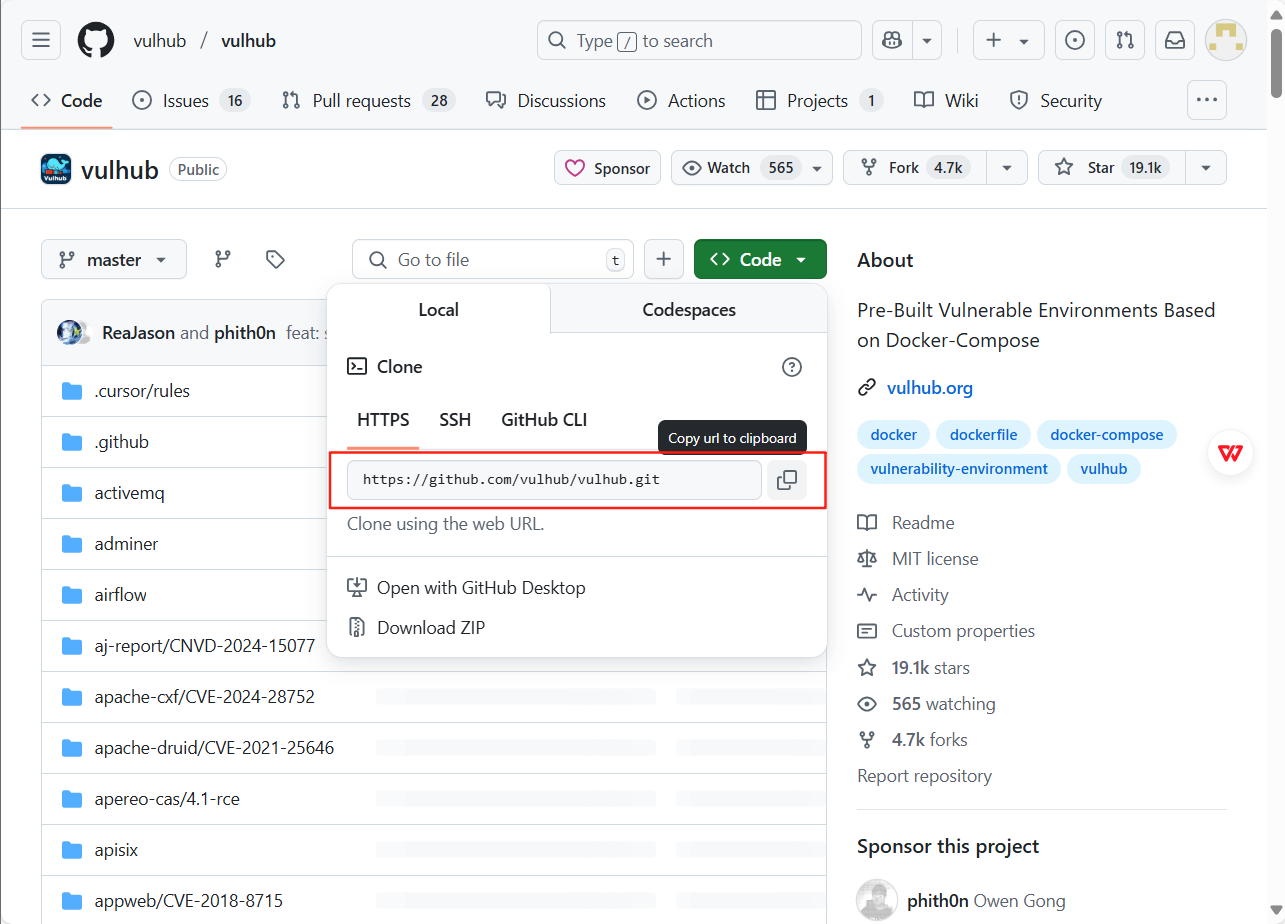The width and height of the screenshot is (1285, 924).
Task: Select the HTTPS clone URL text field
Action: [x=554, y=480]
